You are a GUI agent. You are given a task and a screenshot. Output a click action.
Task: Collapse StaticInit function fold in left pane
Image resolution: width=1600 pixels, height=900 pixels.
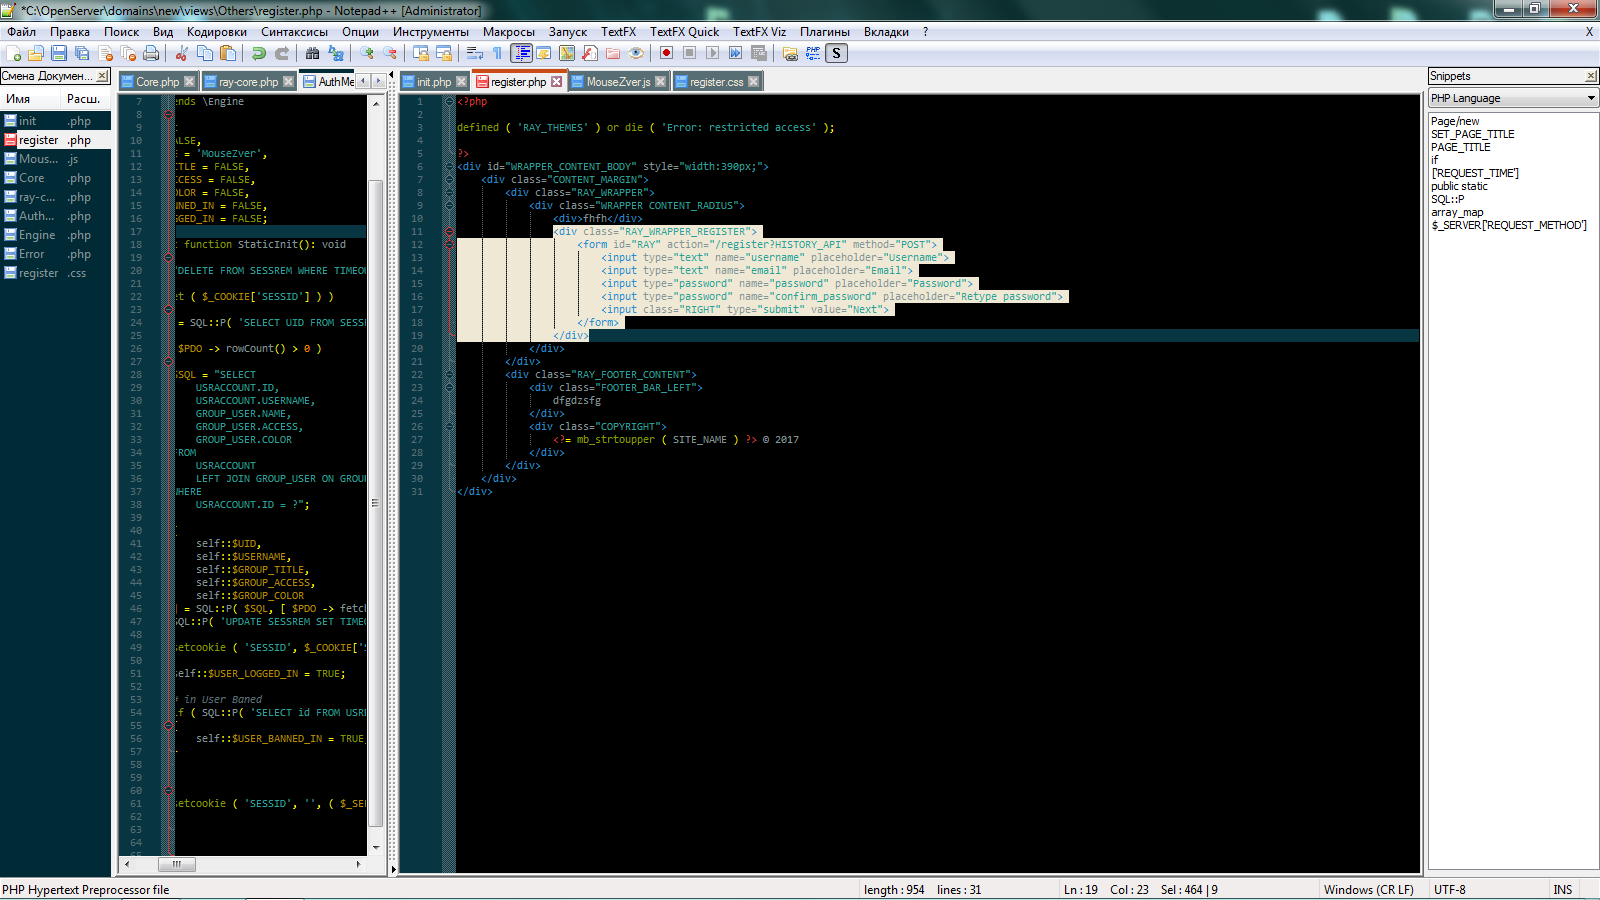[168, 257]
